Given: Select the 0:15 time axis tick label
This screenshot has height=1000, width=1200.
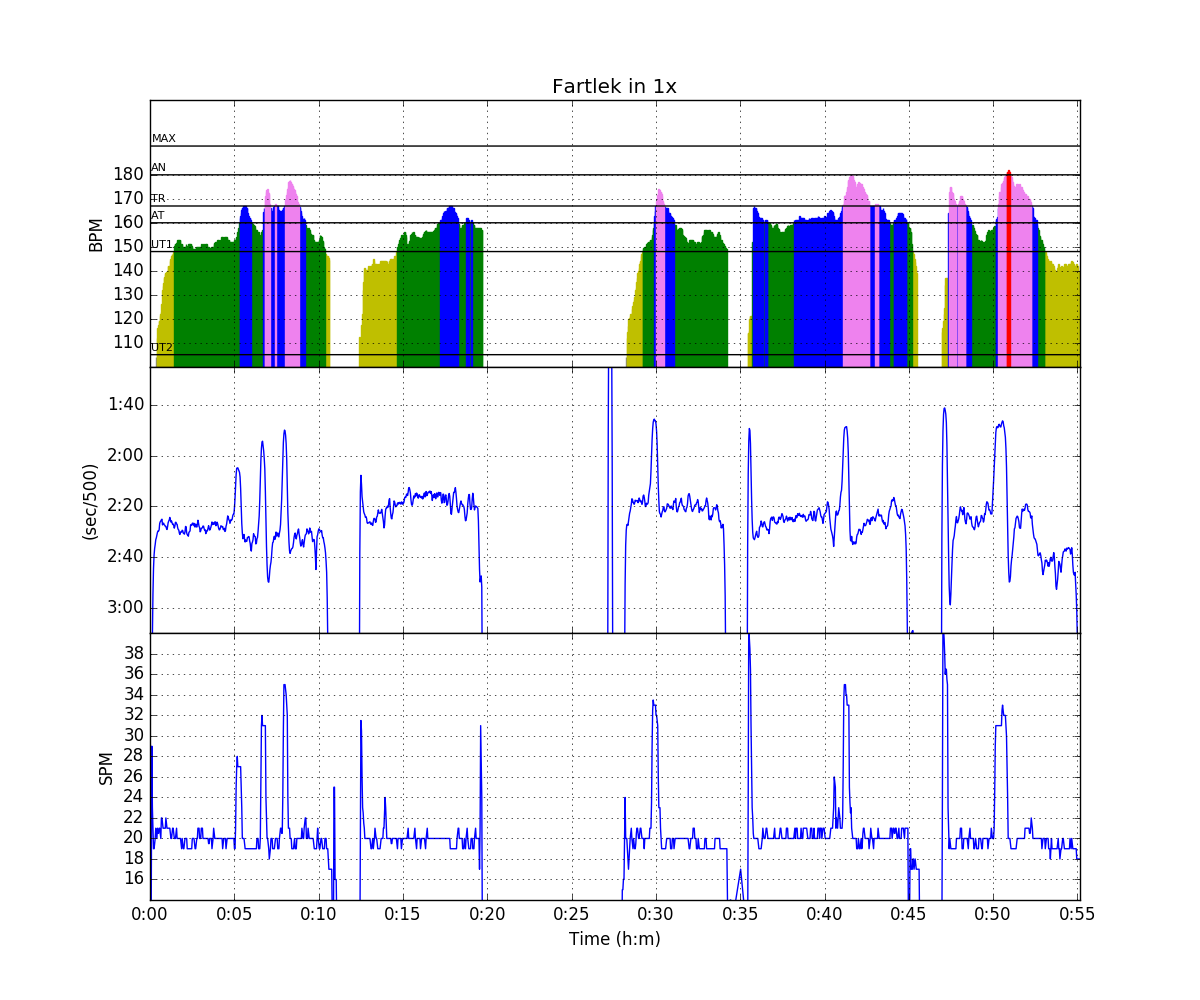Looking at the screenshot, I should coord(403,913).
